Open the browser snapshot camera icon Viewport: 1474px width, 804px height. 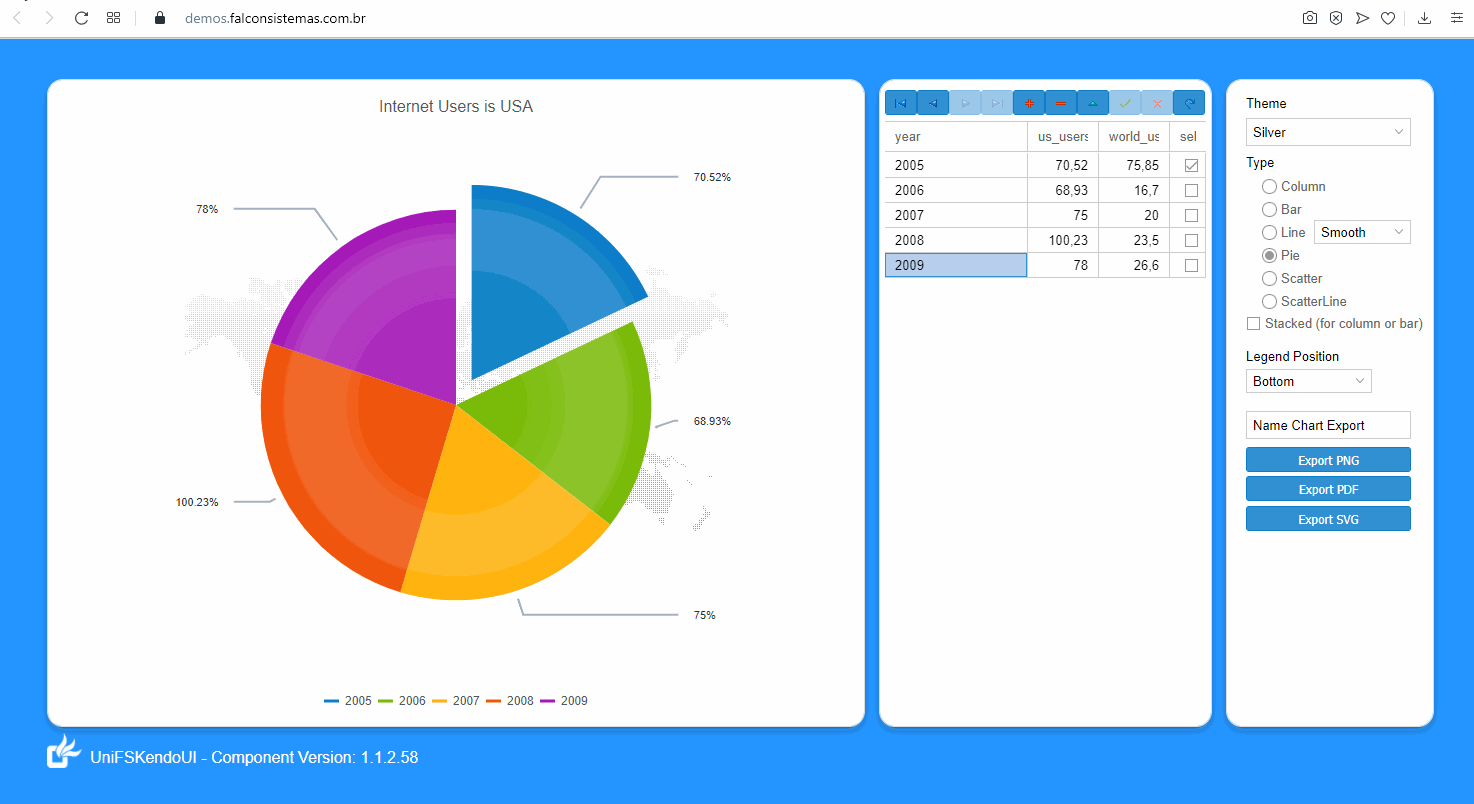coord(1310,18)
